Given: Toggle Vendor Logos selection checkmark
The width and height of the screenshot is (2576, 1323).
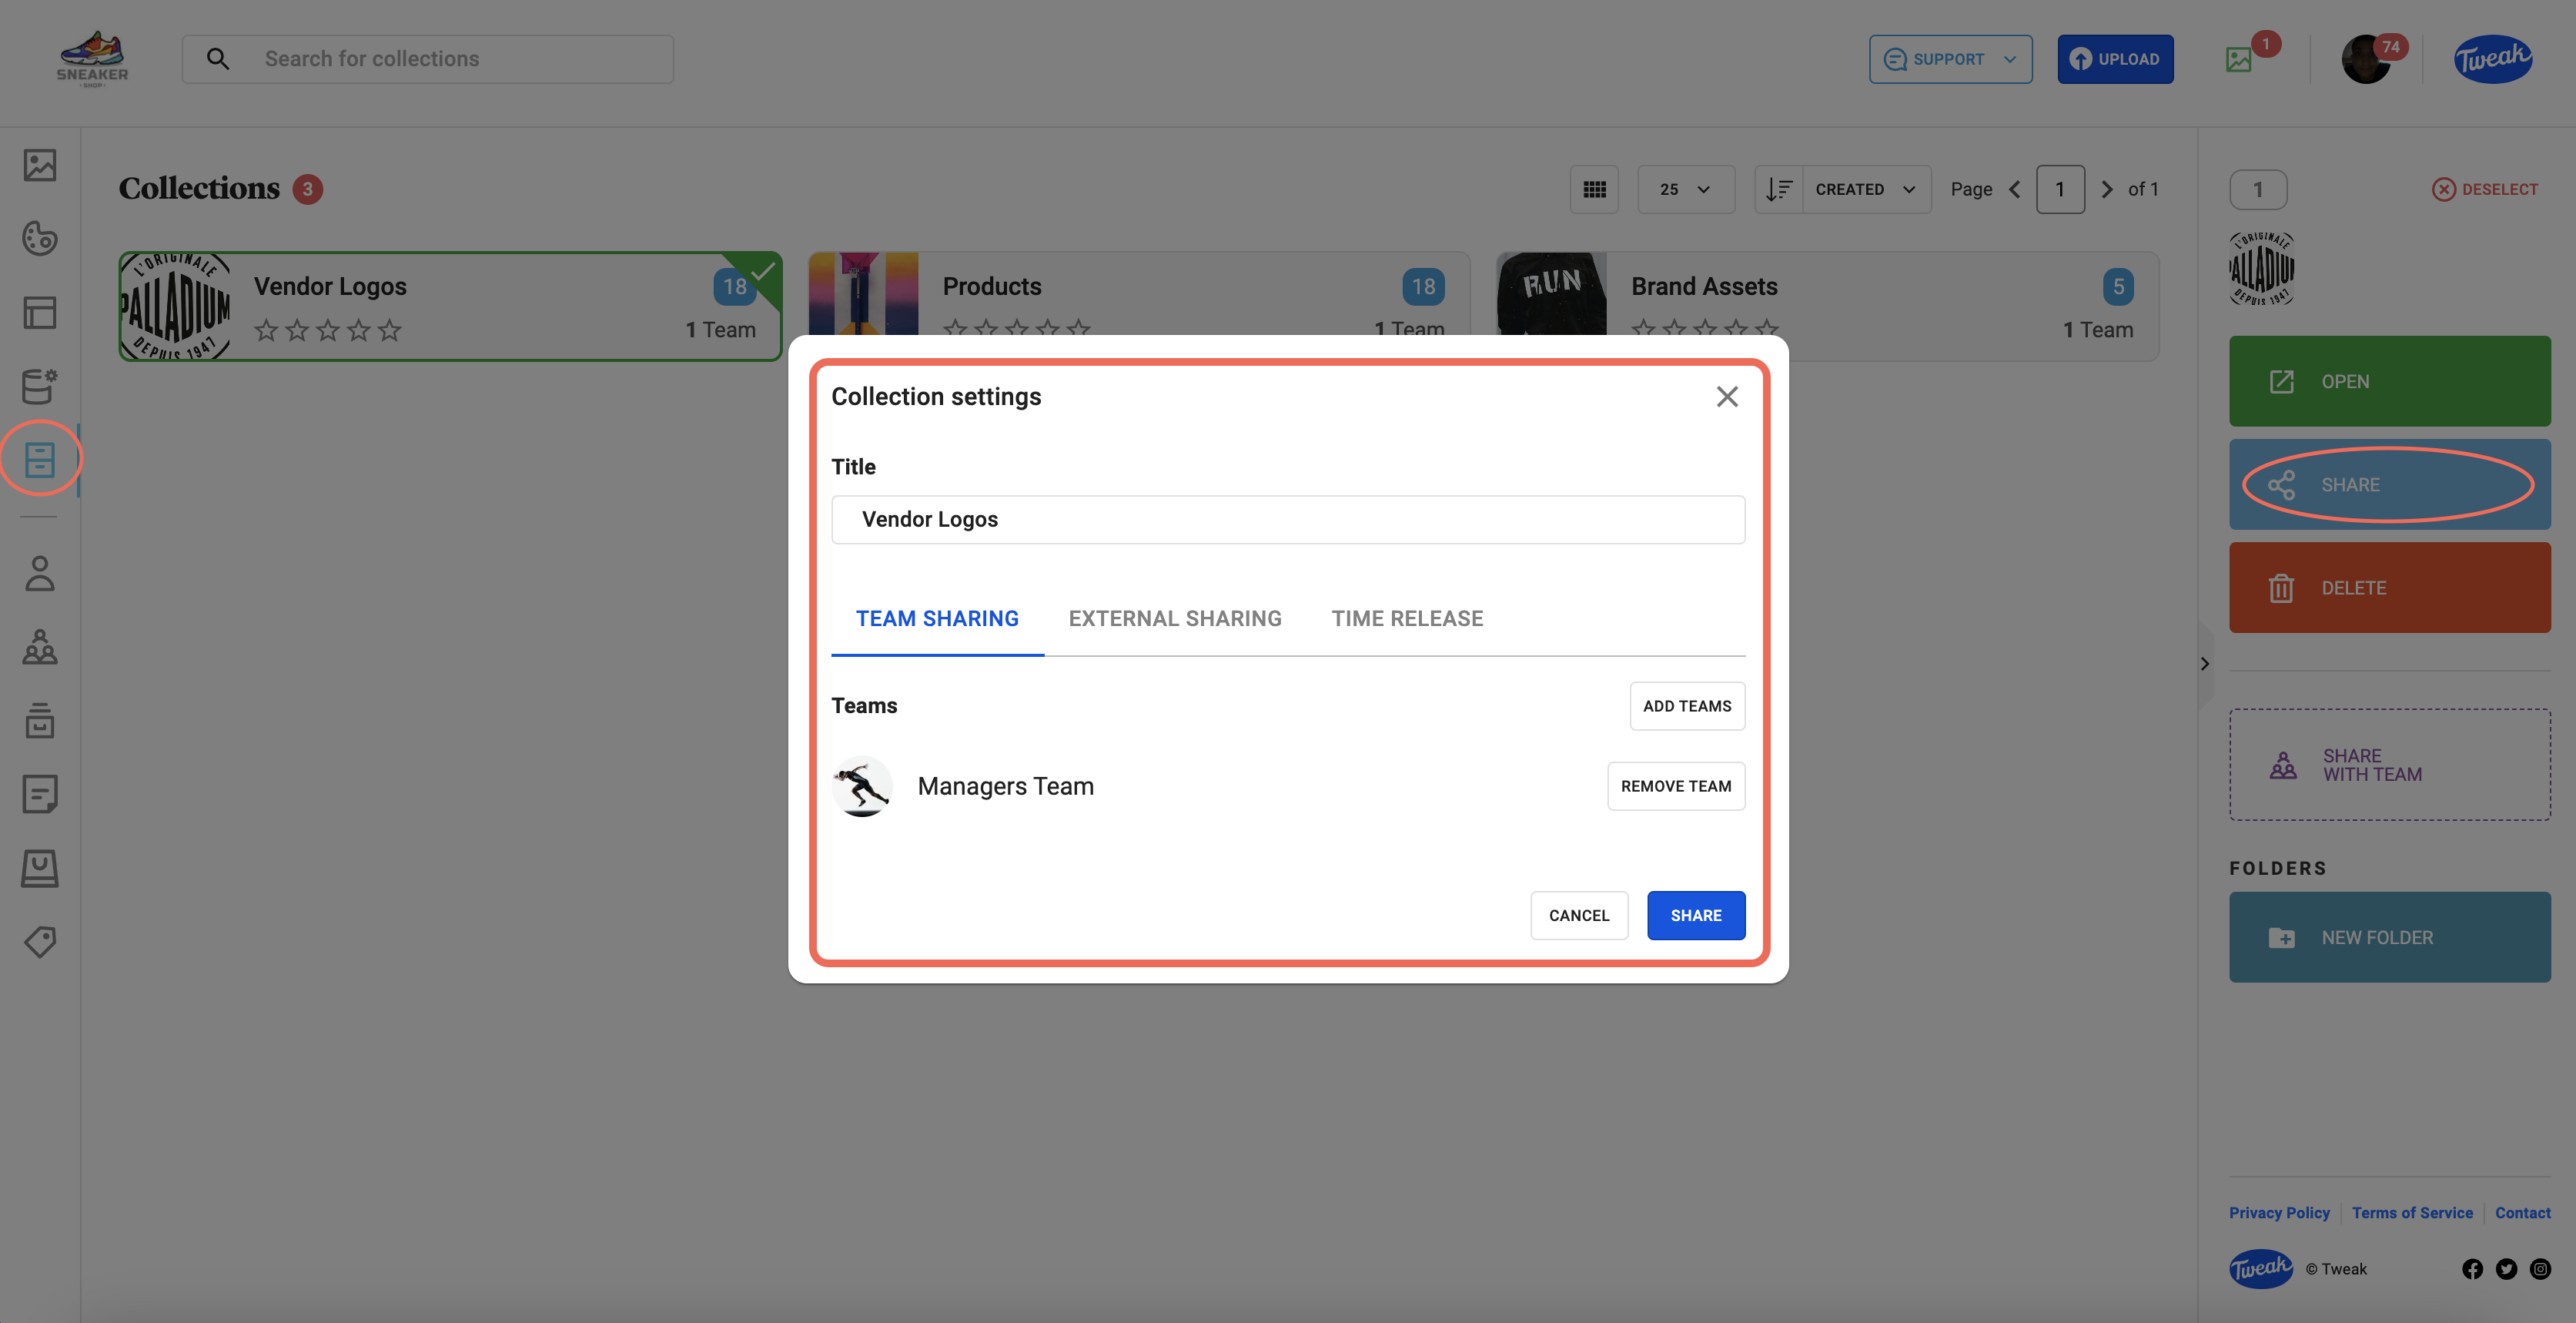Looking at the screenshot, I should pos(764,270).
